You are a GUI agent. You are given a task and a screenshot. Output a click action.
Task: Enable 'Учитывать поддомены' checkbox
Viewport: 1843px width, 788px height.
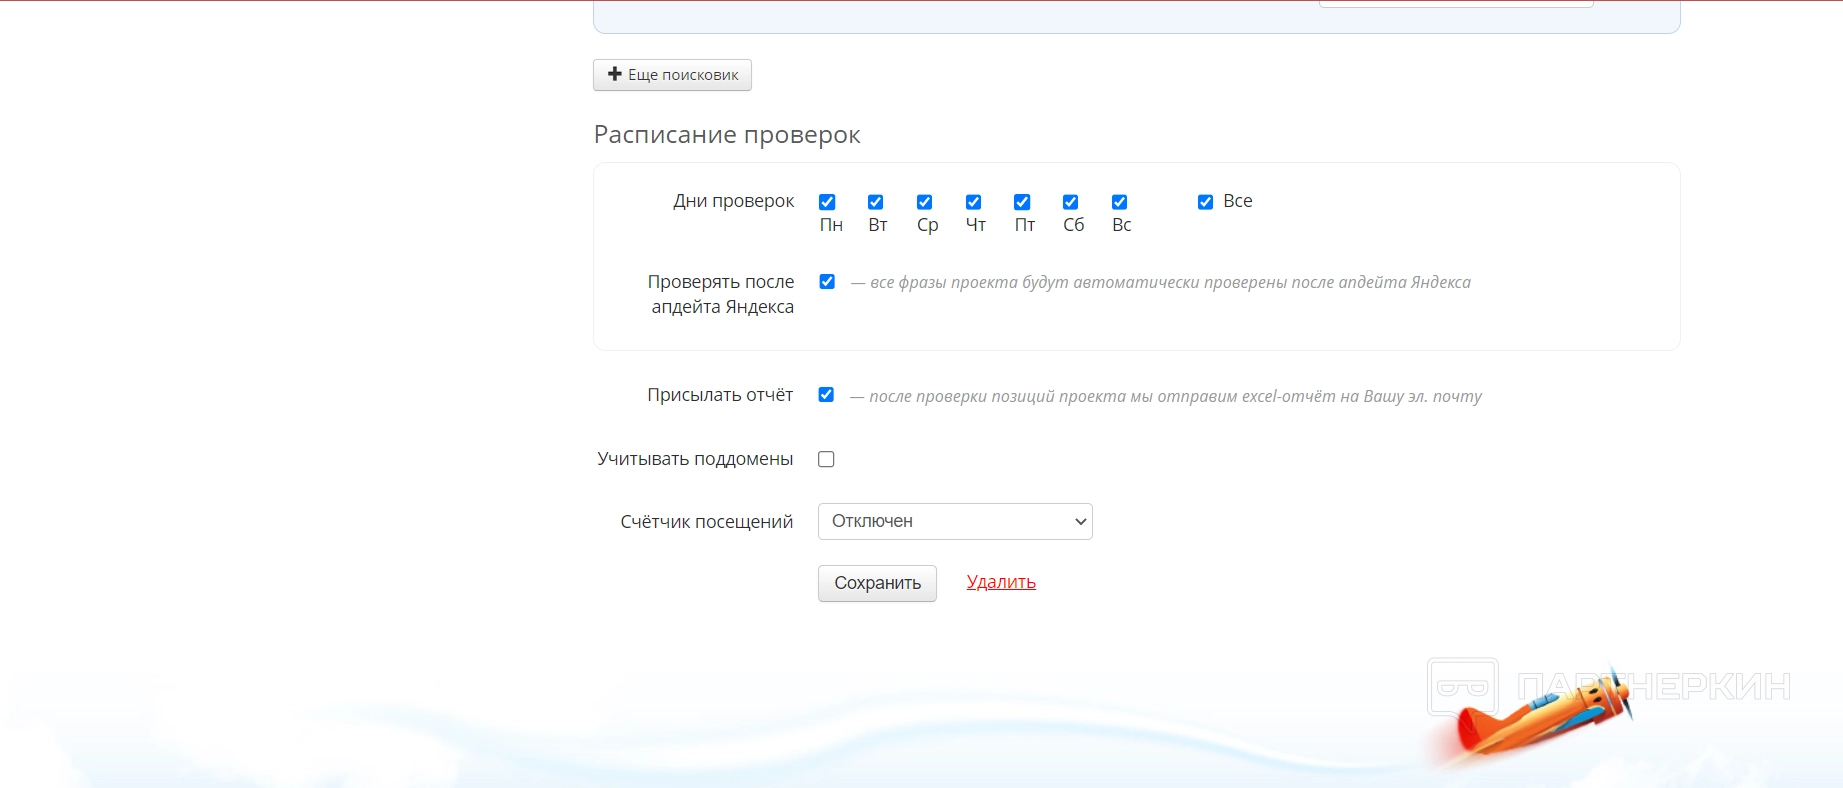(826, 459)
